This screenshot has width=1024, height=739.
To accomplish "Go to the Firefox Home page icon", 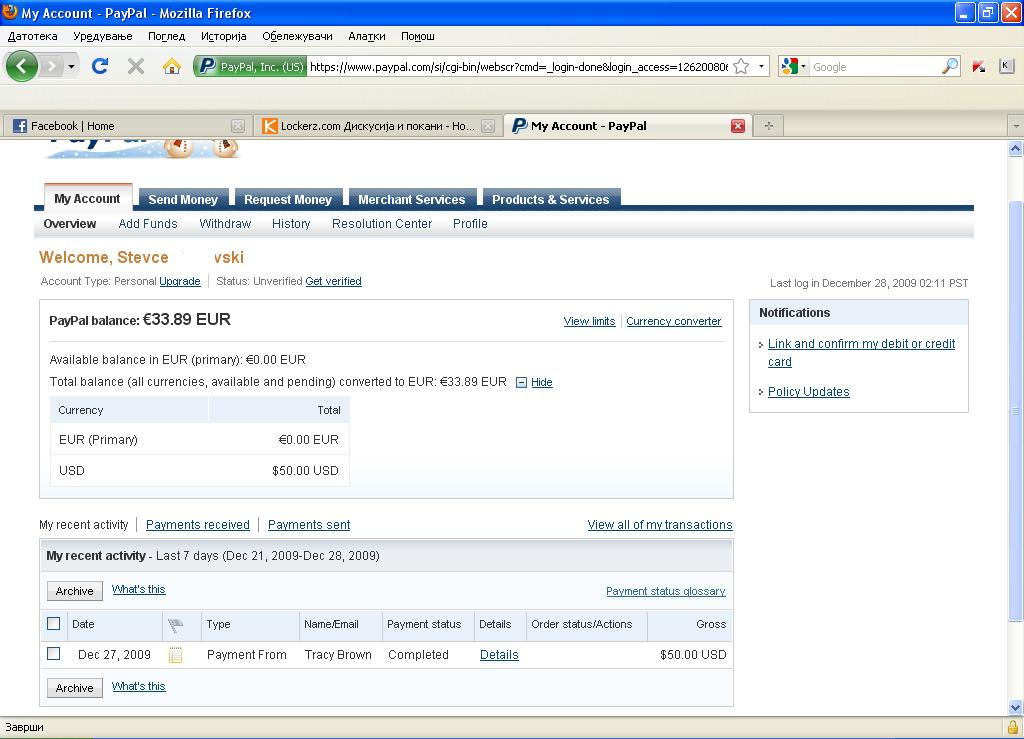I will click(172, 67).
